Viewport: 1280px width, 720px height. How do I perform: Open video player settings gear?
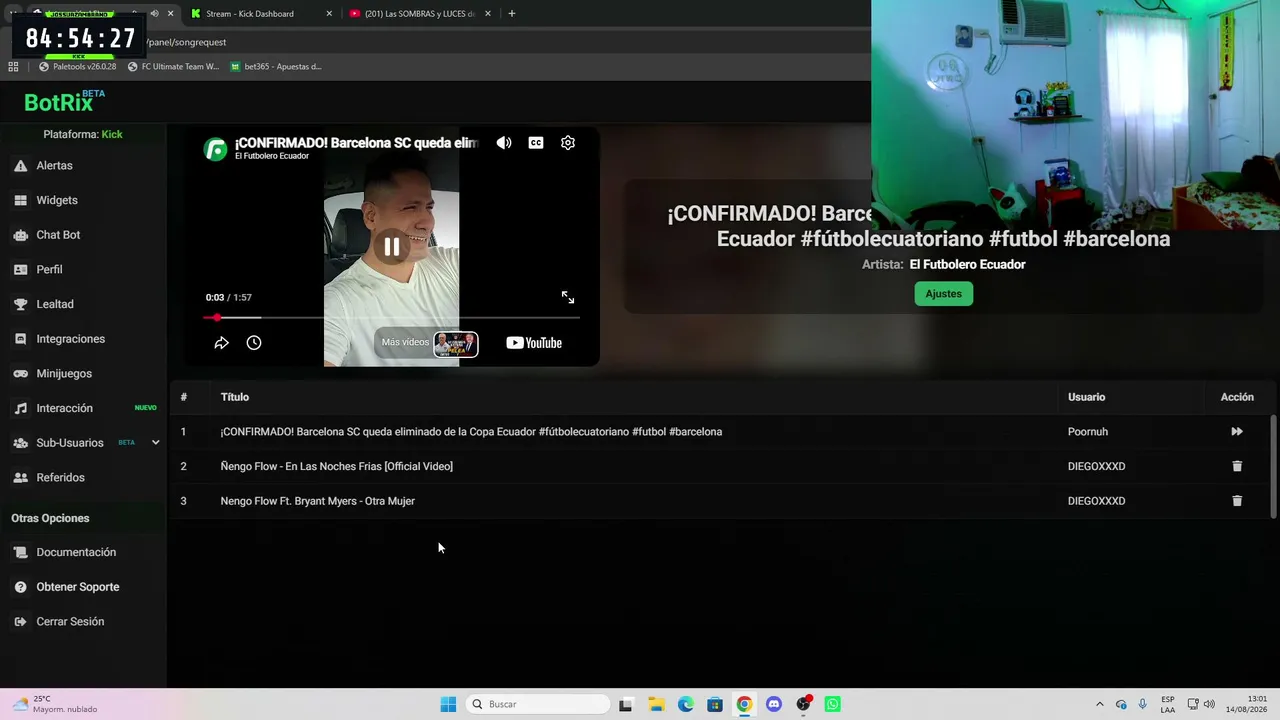568,143
